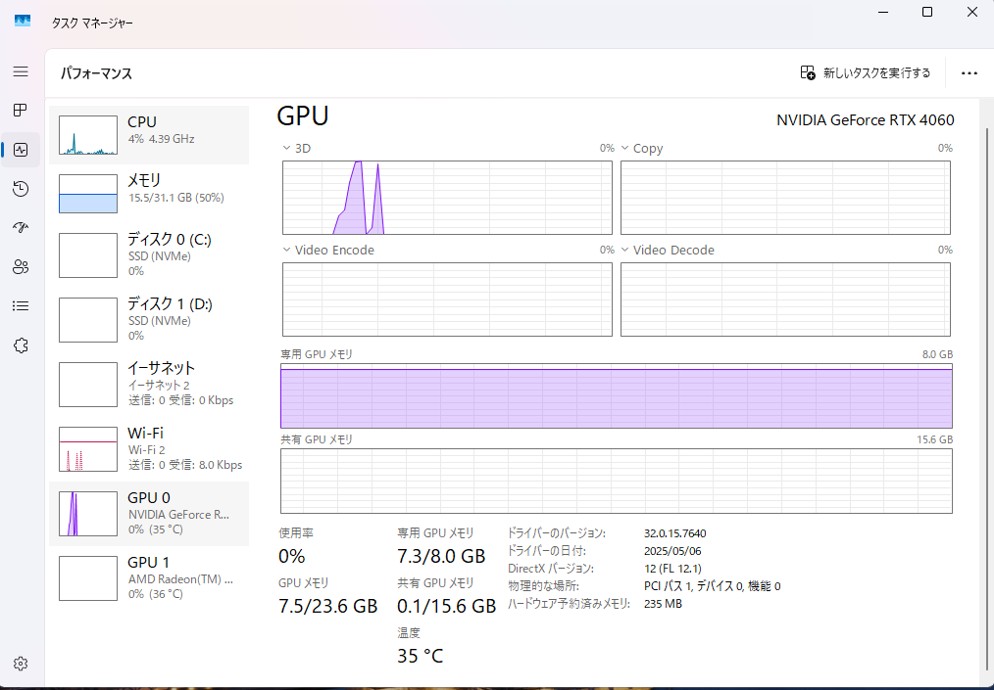Select the Performance page icon
Screen dimensions: 994x690
20,150
